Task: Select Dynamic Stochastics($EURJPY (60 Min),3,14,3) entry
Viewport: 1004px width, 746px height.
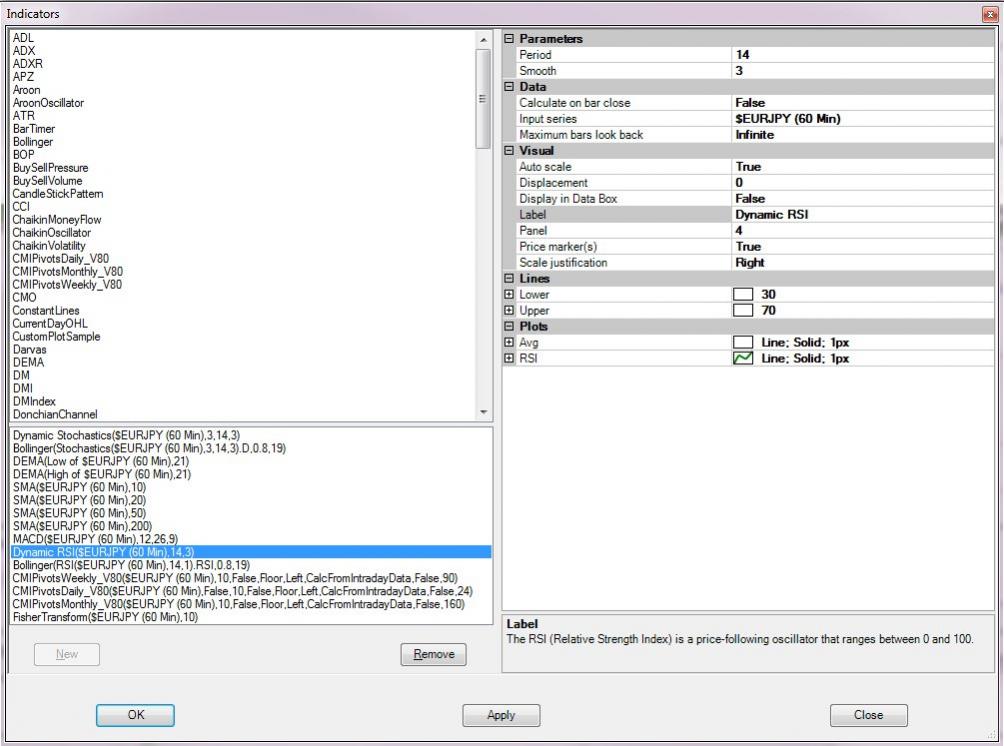Action: 126,435
